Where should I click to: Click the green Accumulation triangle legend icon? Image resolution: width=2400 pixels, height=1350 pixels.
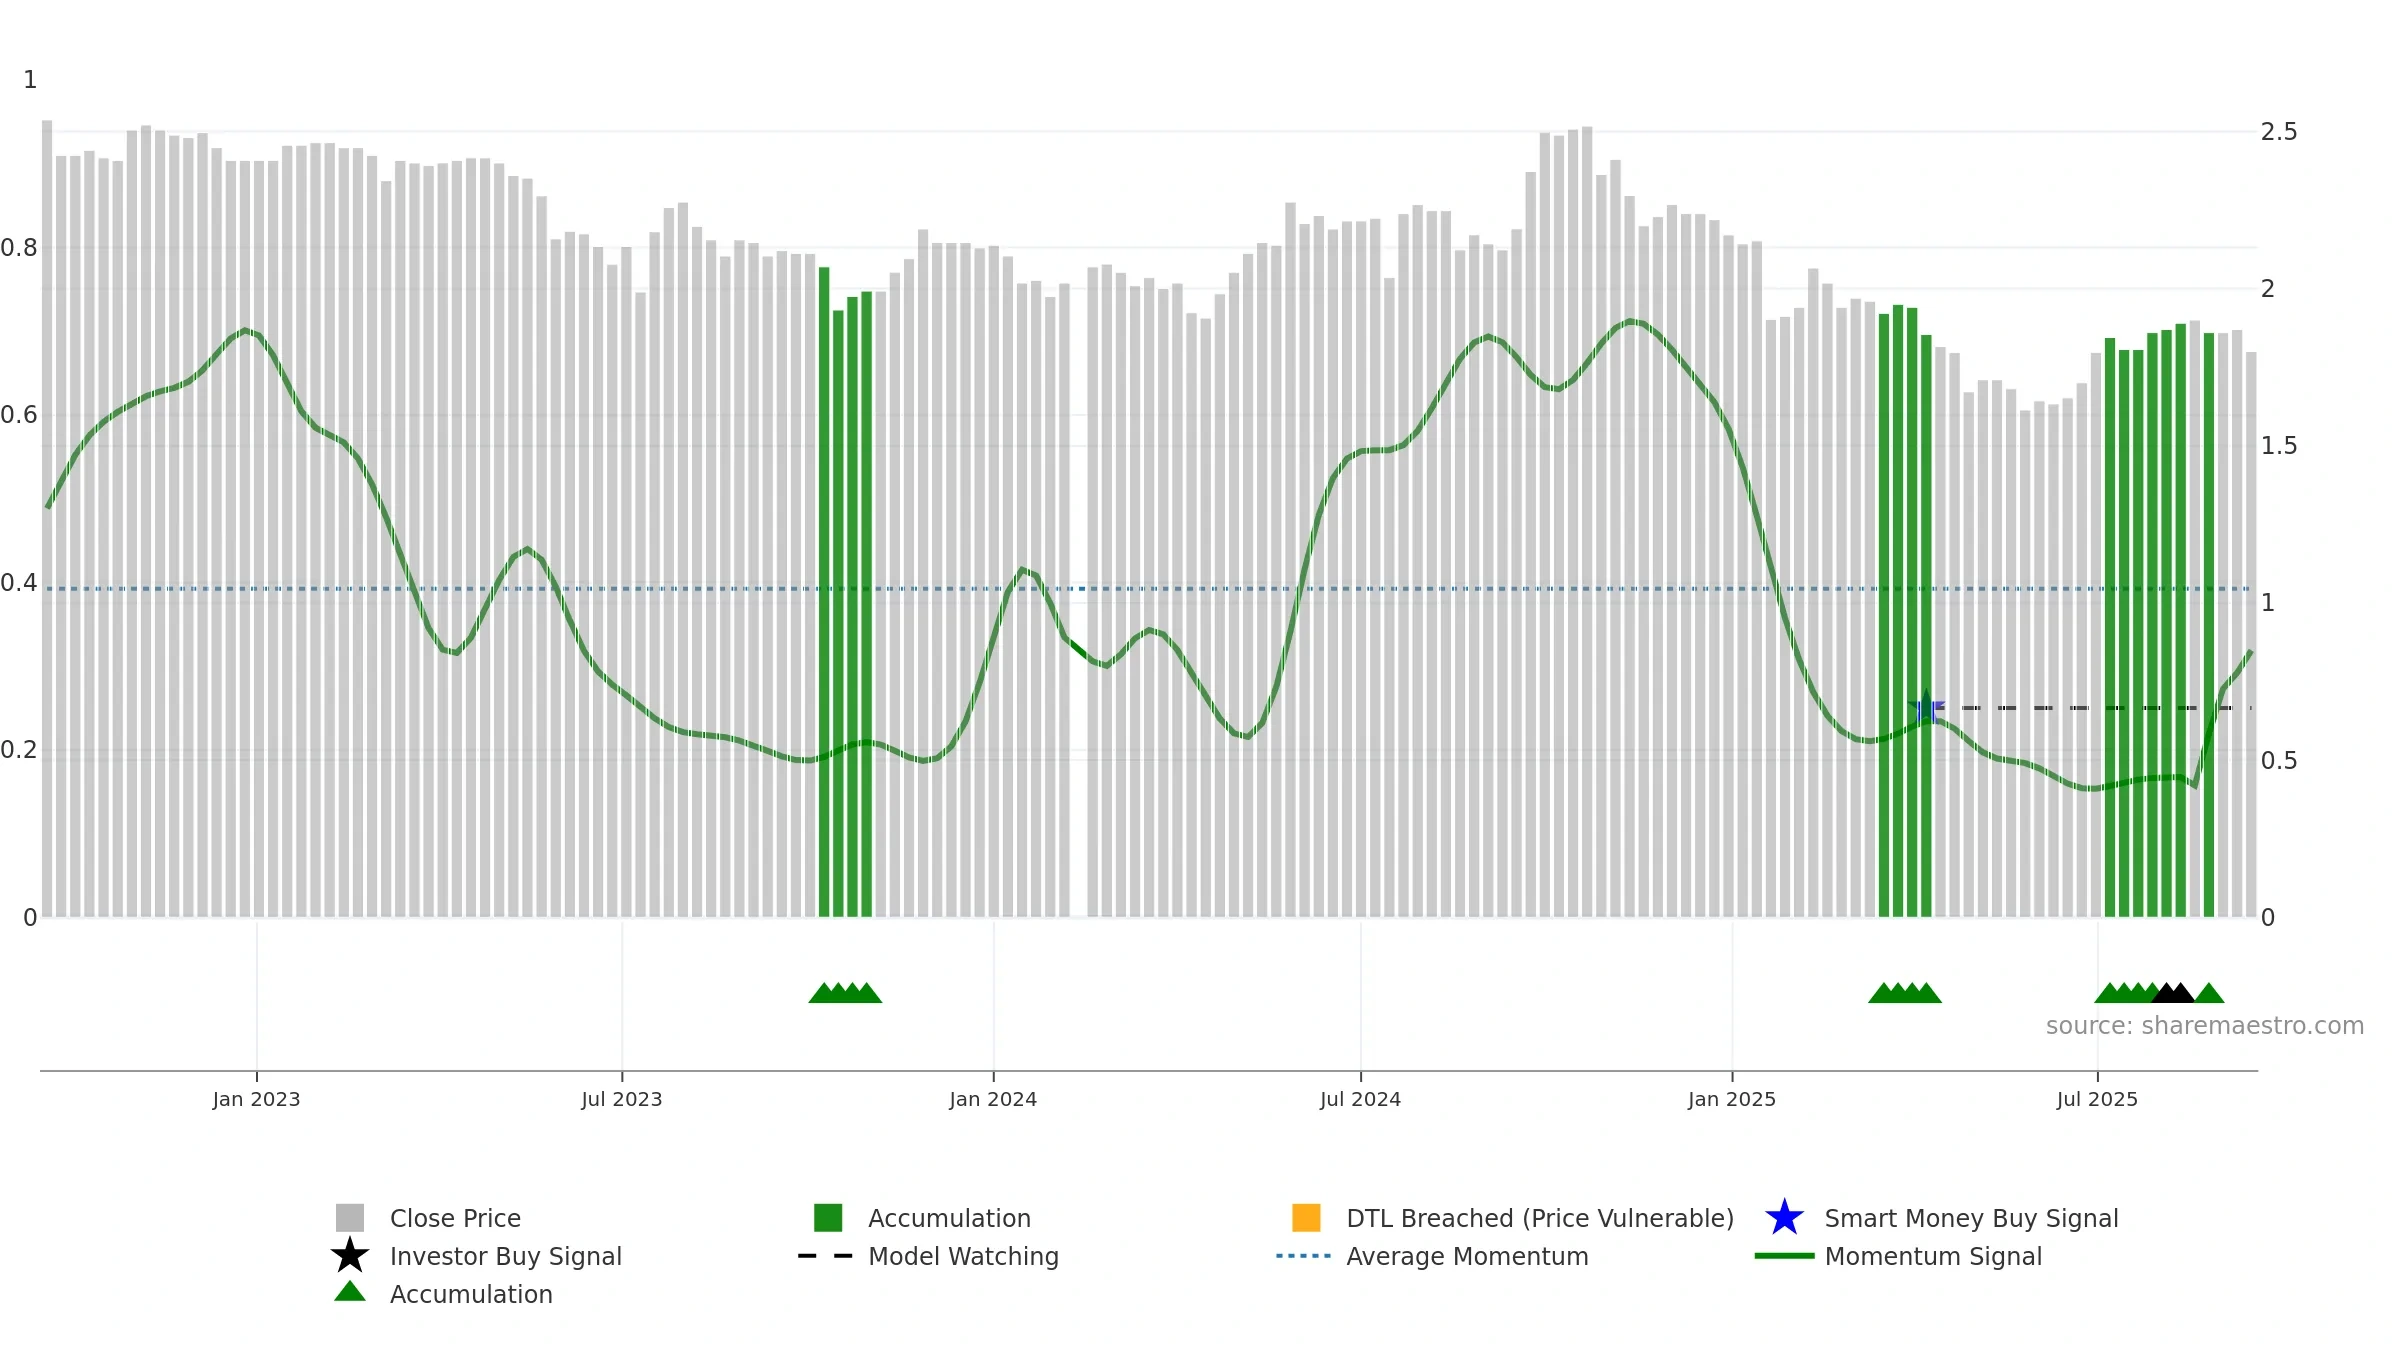pos(350,1292)
